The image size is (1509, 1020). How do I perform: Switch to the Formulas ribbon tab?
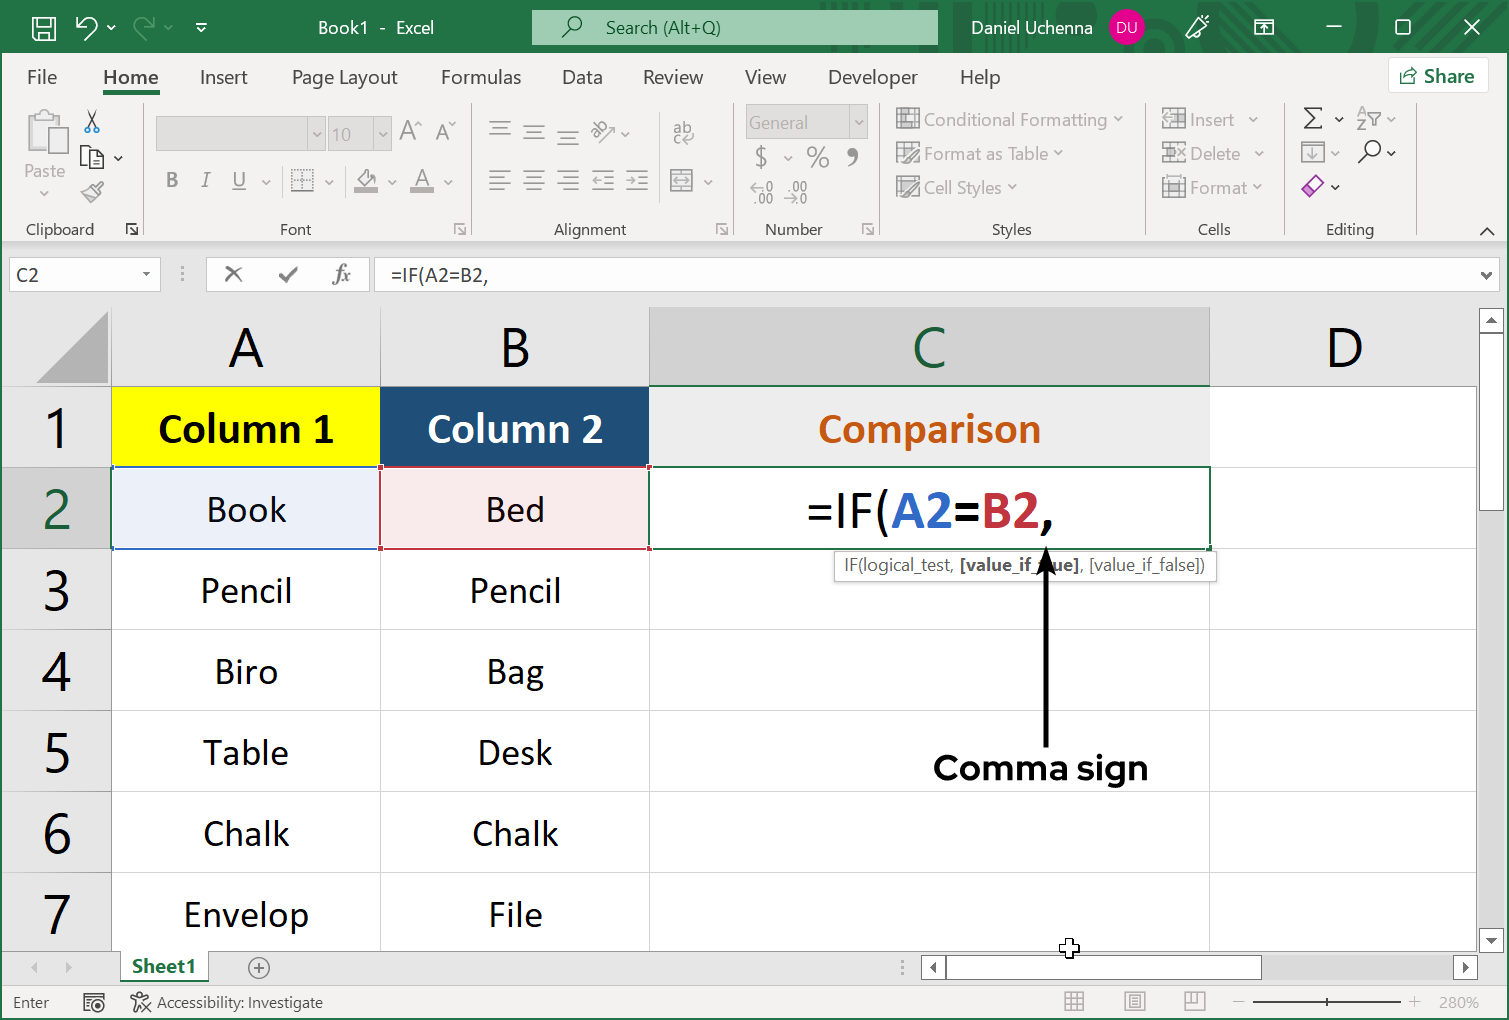pyautogui.click(x=481, y=77)
